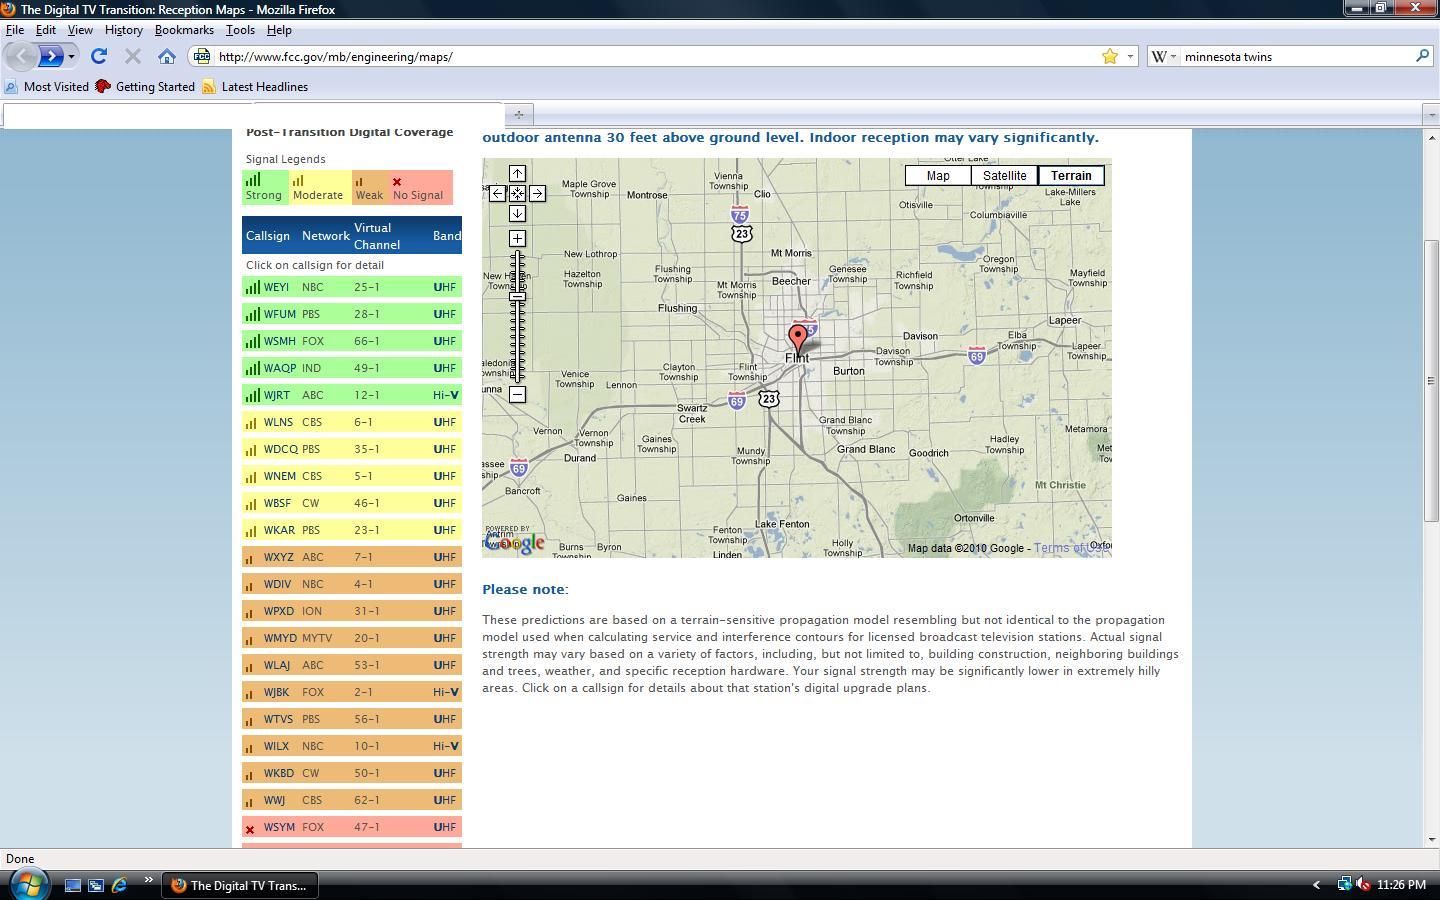This screenshot has height=900, width=1440.
Task: Open details for callsign WSYM
Action: click(x=279, y=827)
